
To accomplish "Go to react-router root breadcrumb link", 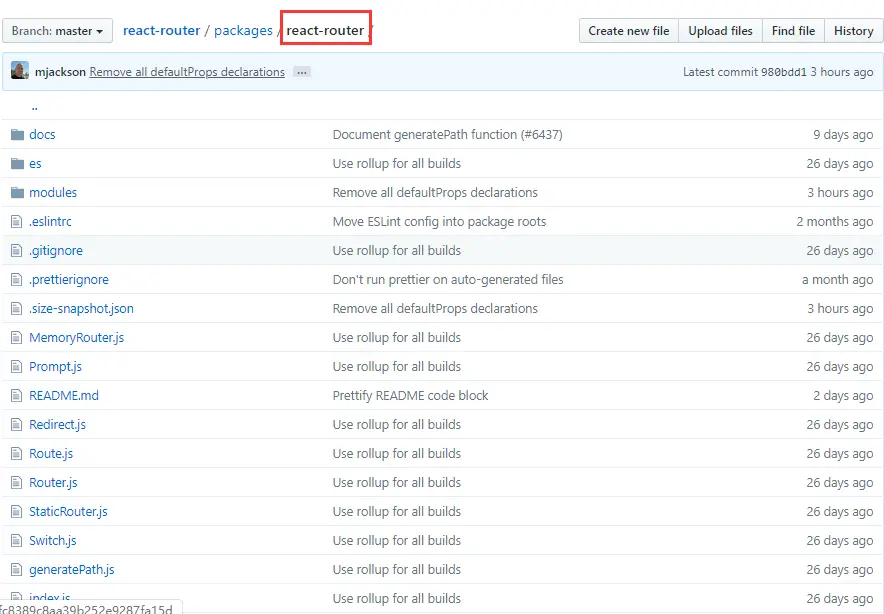I will coord(161,30).
